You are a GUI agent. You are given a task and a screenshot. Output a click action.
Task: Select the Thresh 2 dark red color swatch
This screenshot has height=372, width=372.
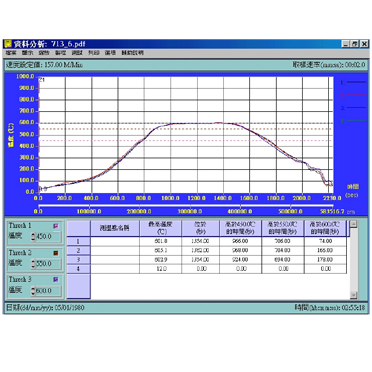point(56,253)
